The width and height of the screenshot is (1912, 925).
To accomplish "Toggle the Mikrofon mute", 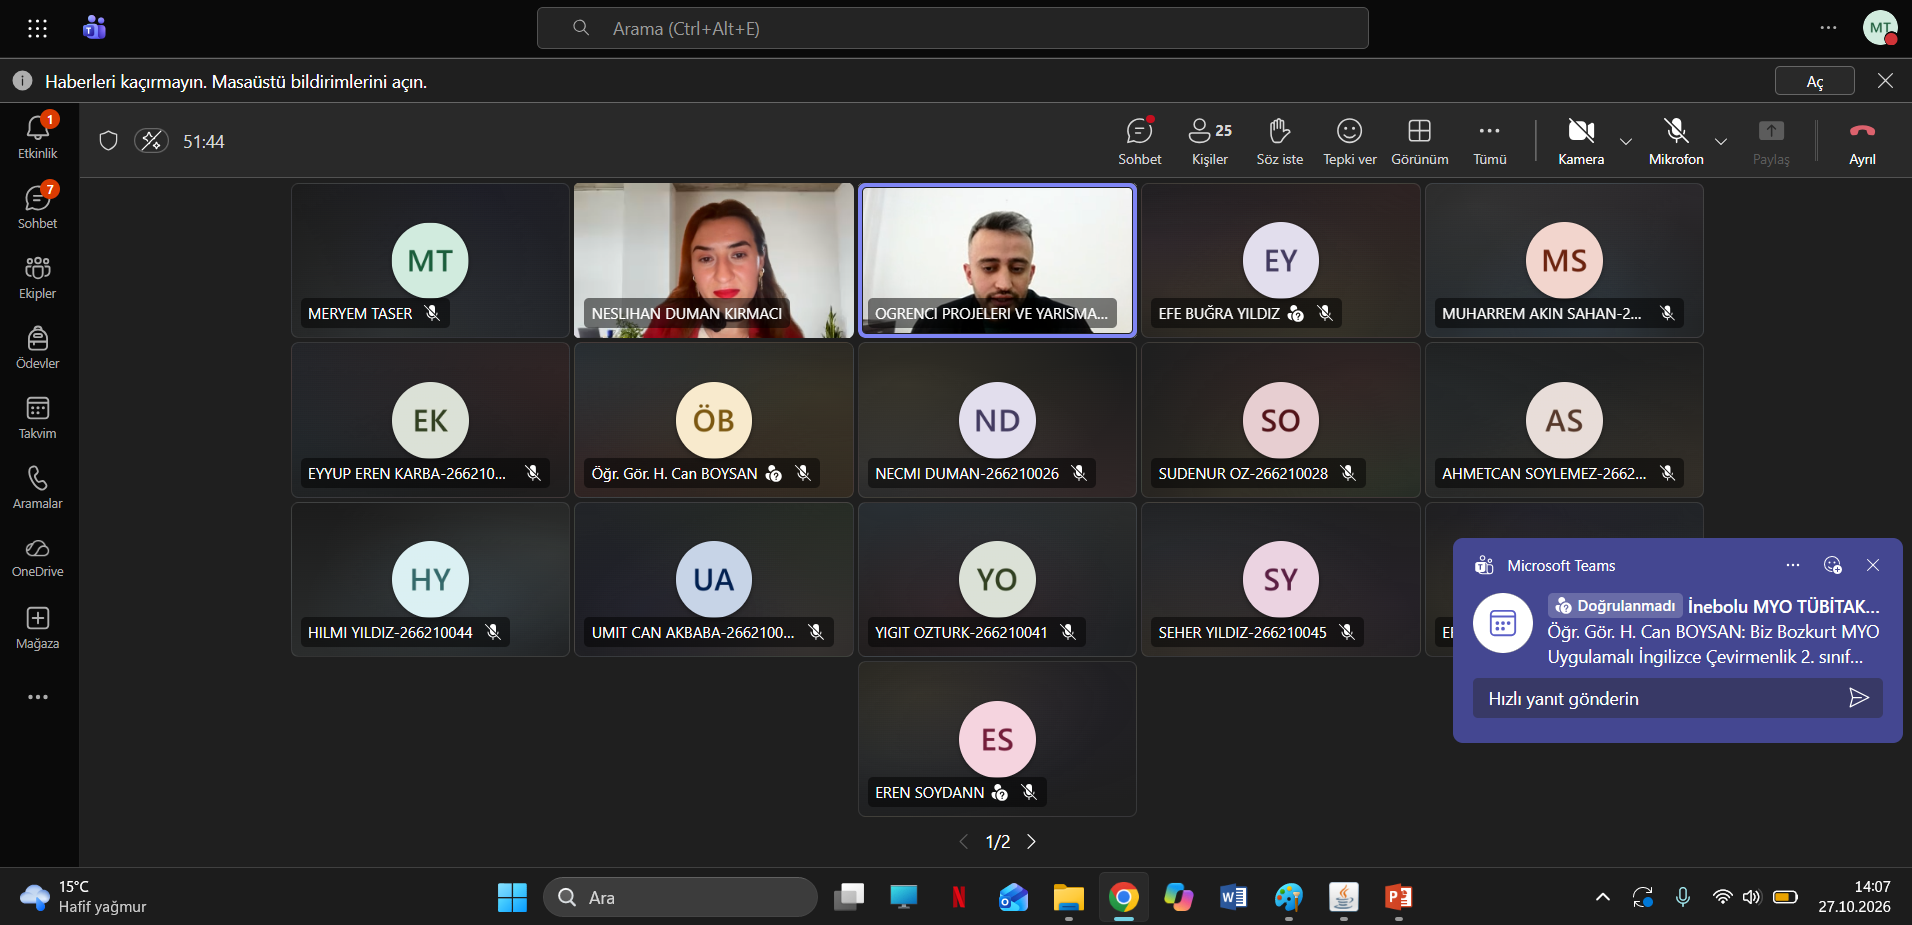I will click(x=1676, y=141).
